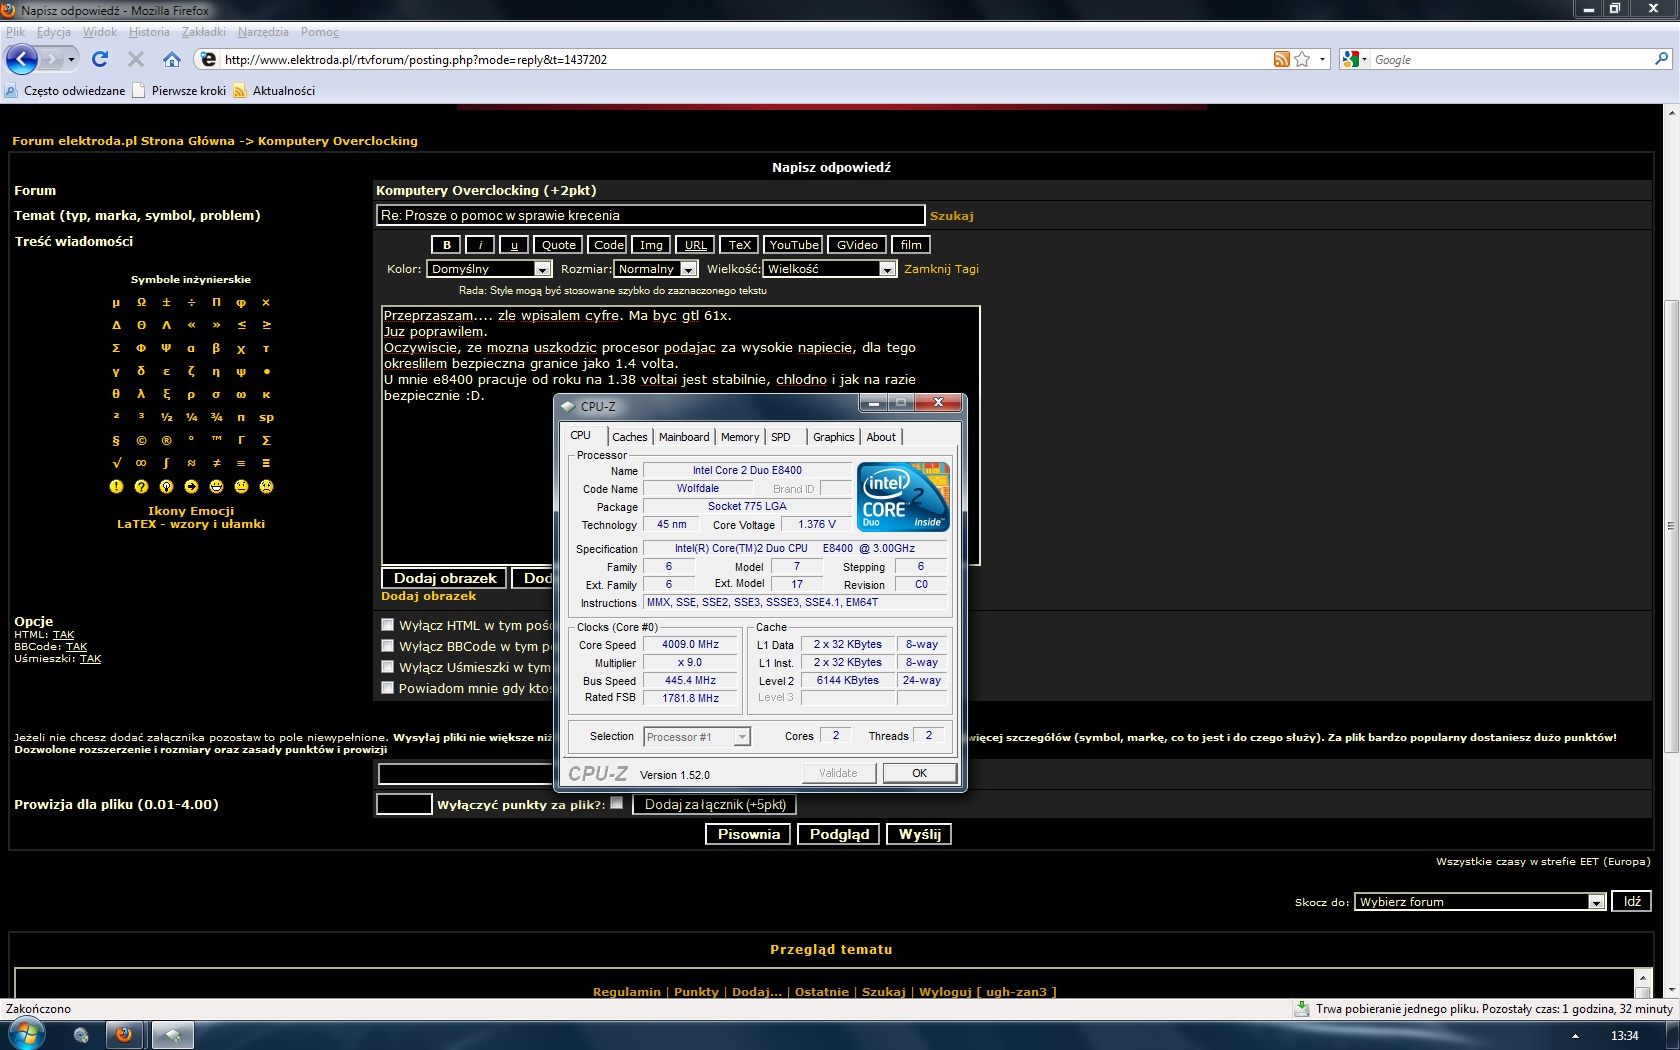Image resolution: width=1680 pixels, height=1050 pixels.
Task: Reload the page with the refresh icon
Action: [x=100, y=60]
